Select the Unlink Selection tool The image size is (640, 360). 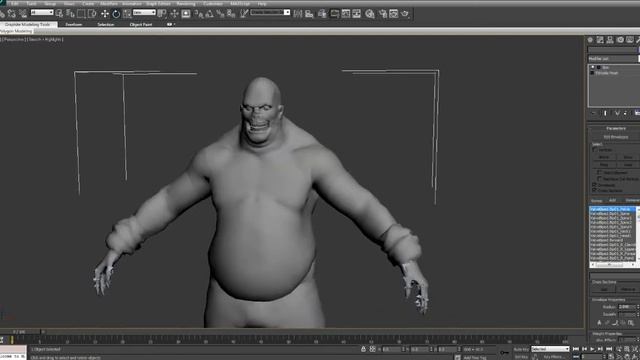pyautogui.click(x=11, y=14)
